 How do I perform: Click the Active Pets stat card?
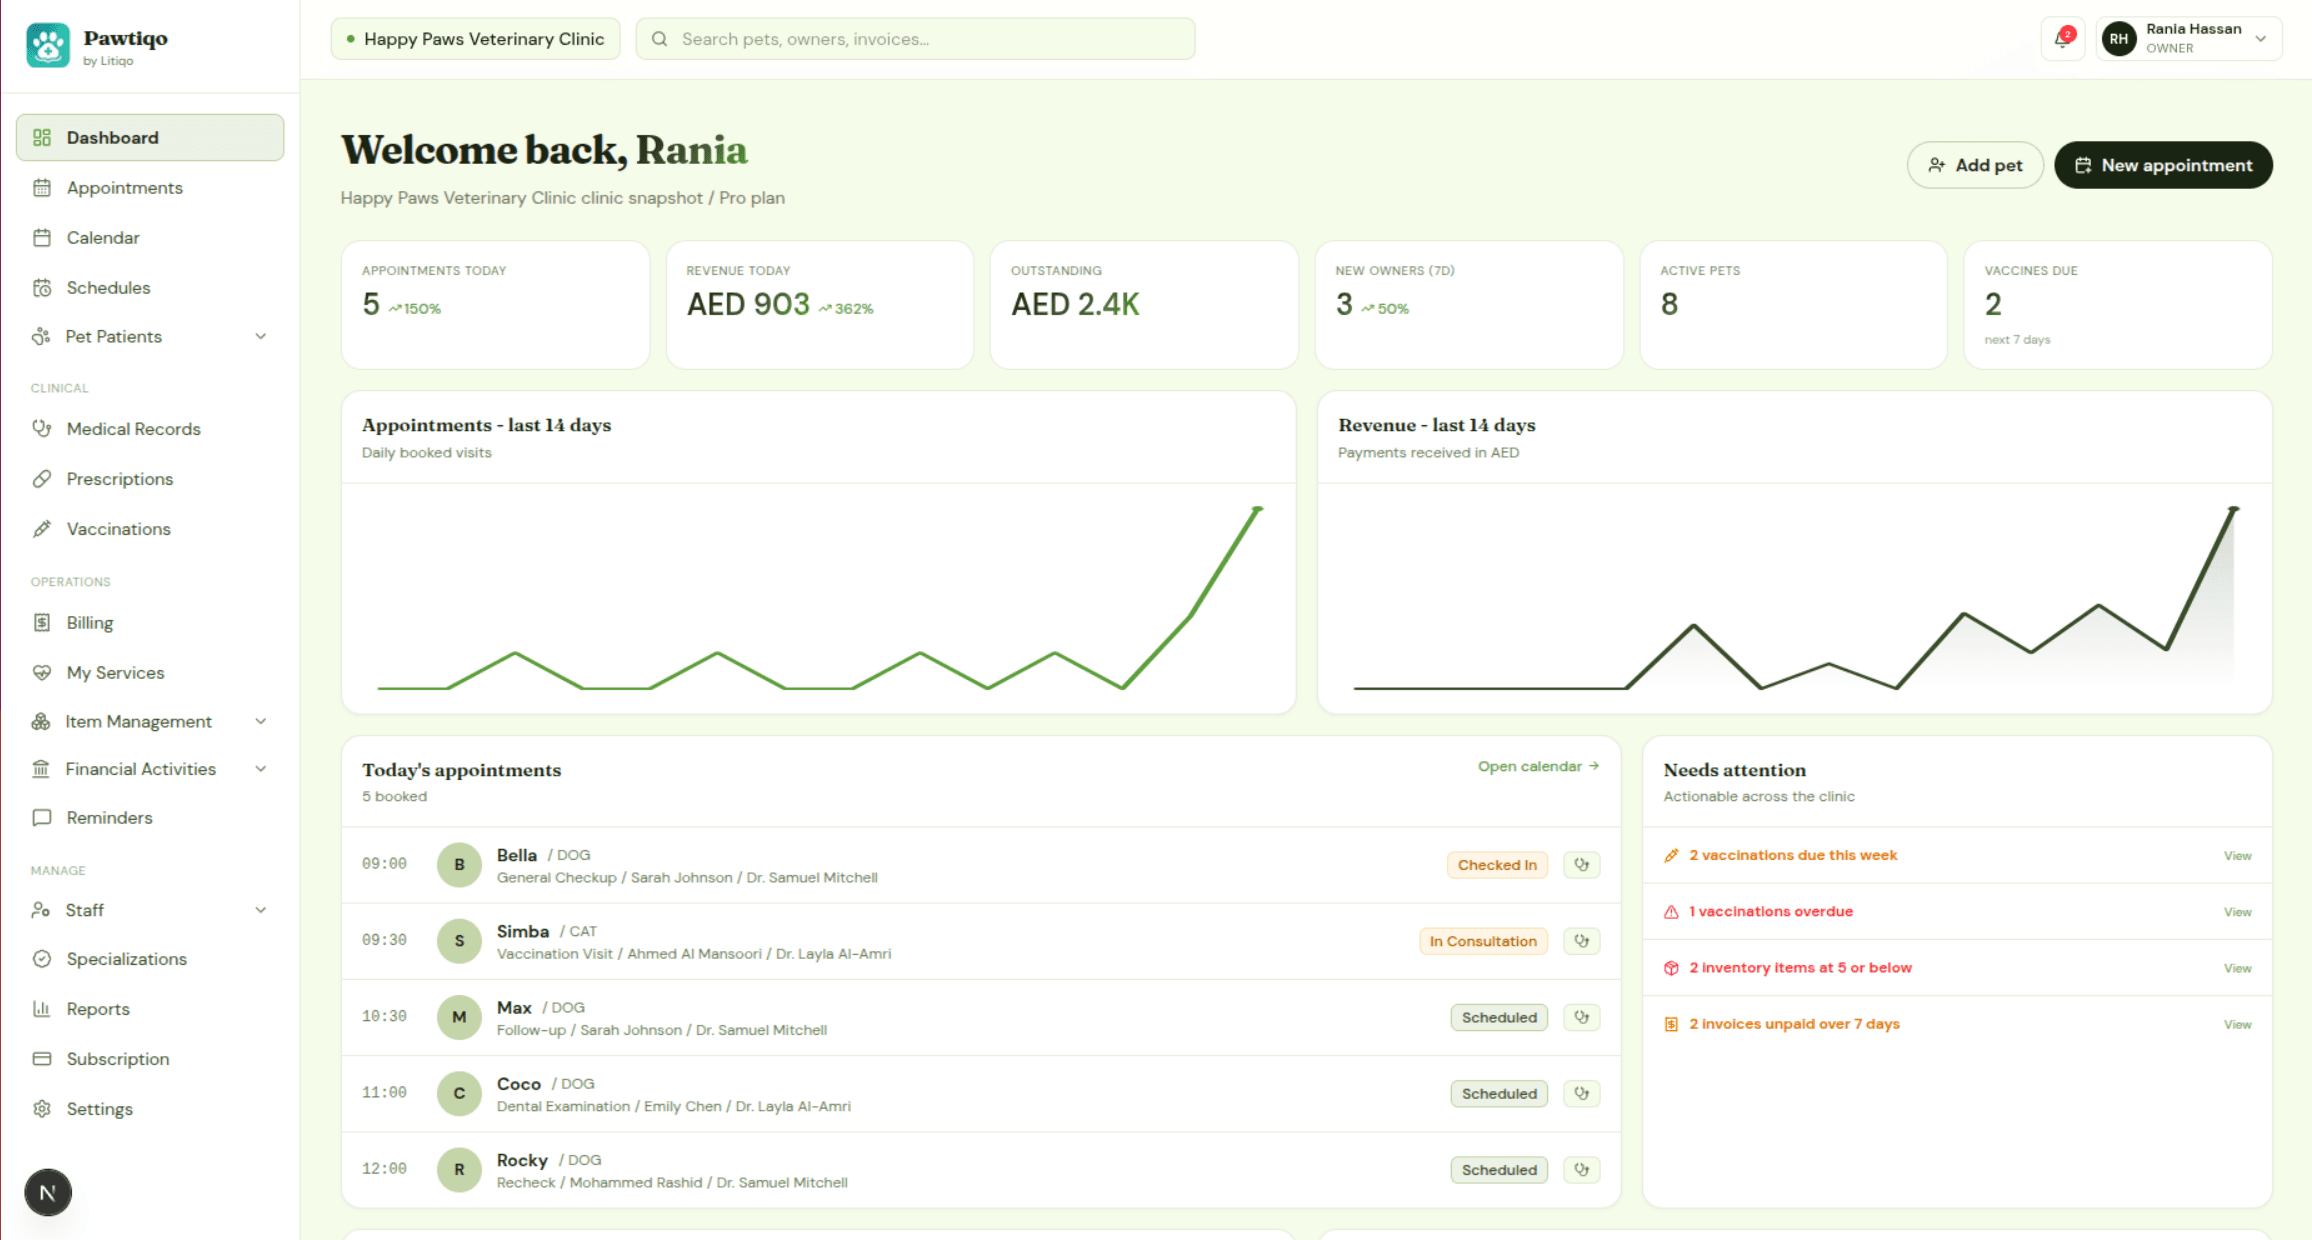click(1794, 305)
